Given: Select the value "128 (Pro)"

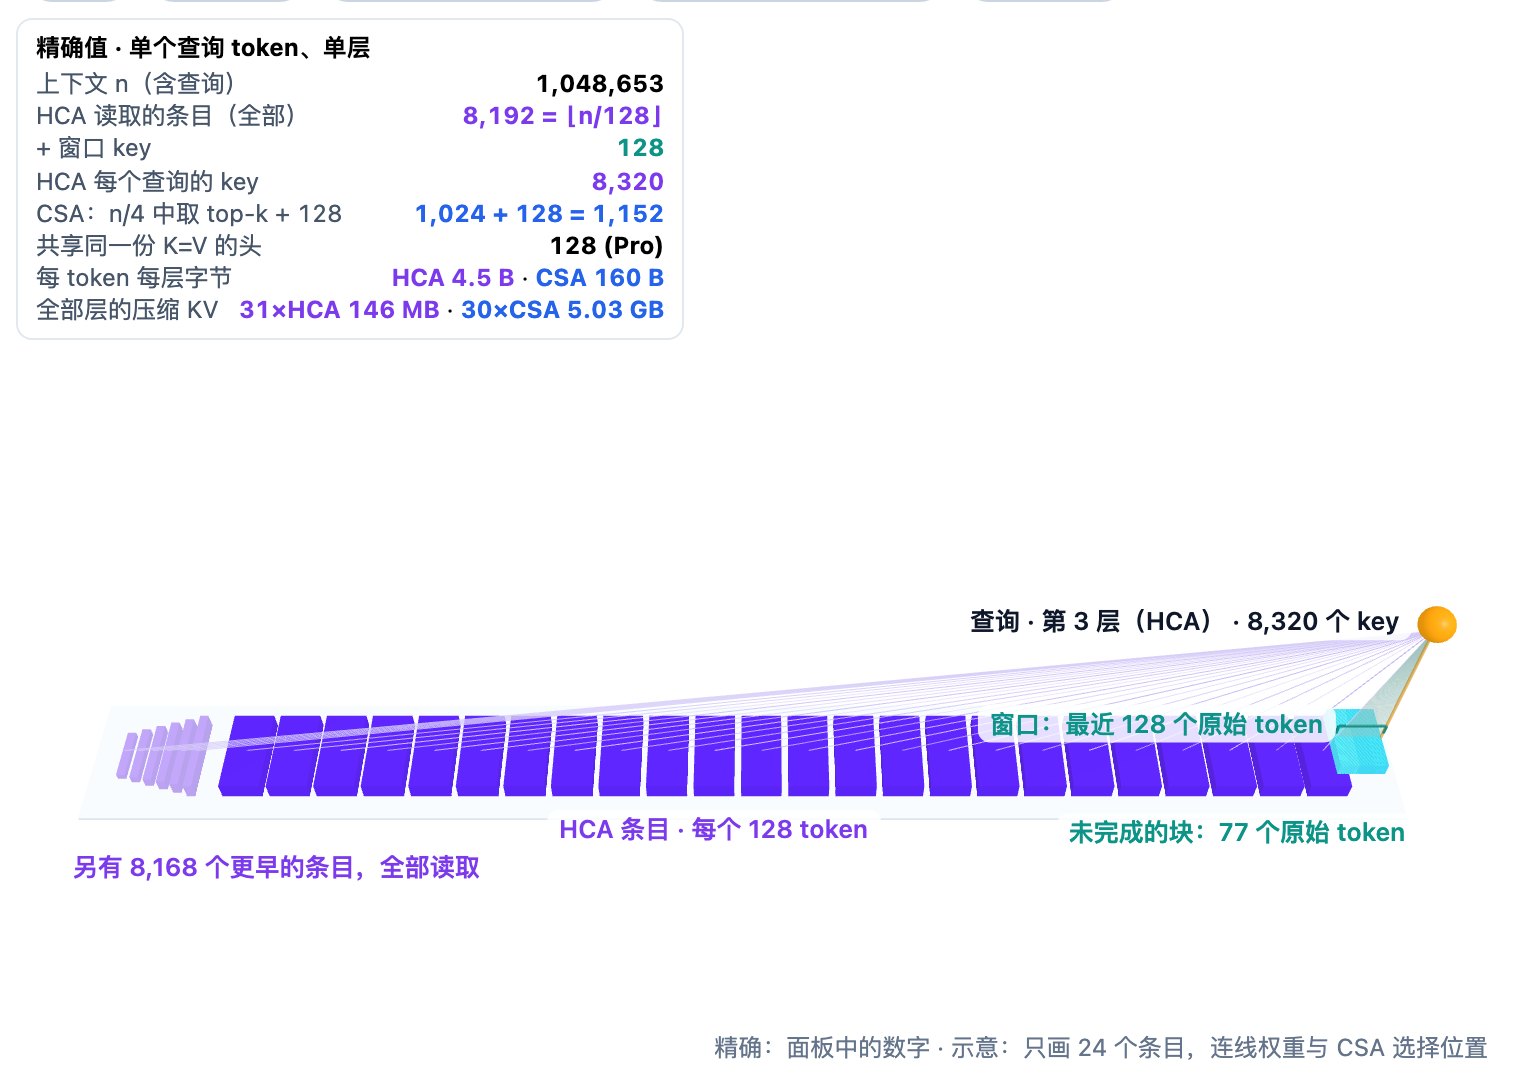Looking at the screenshot, I should click(x=607, y=246).
